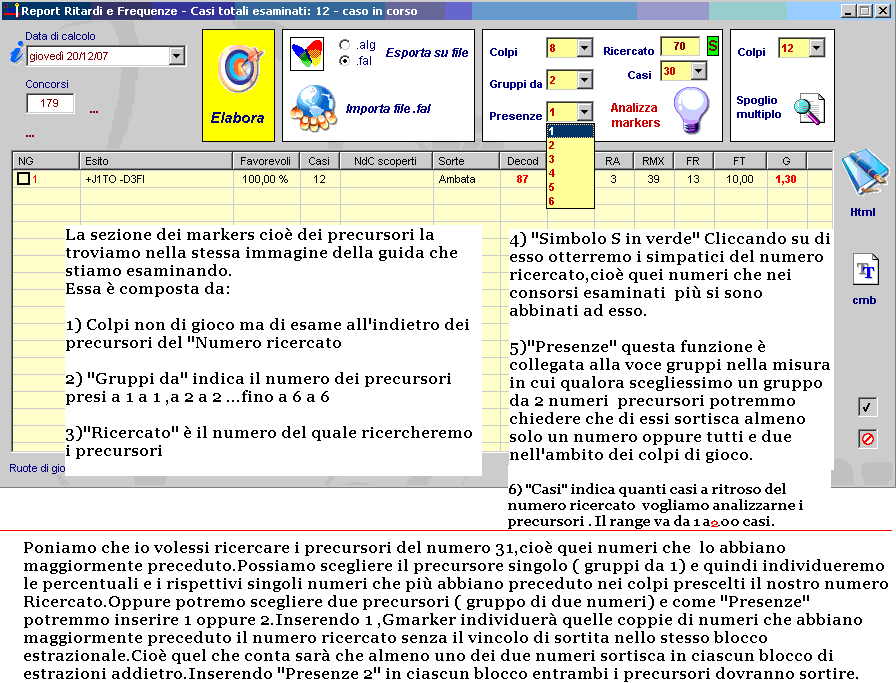Open the Colpi 12 dropdown
The image size is (896, 683).
817,48
